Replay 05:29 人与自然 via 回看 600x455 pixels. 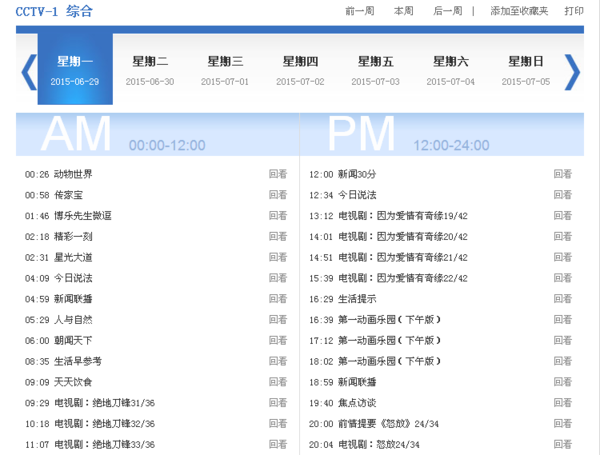[278, 320]
